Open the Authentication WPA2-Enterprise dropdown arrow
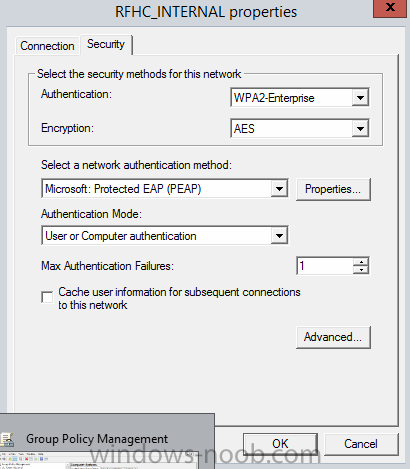Screen dimensions: 410x469 pyautogui.click(x=360, y=98)
